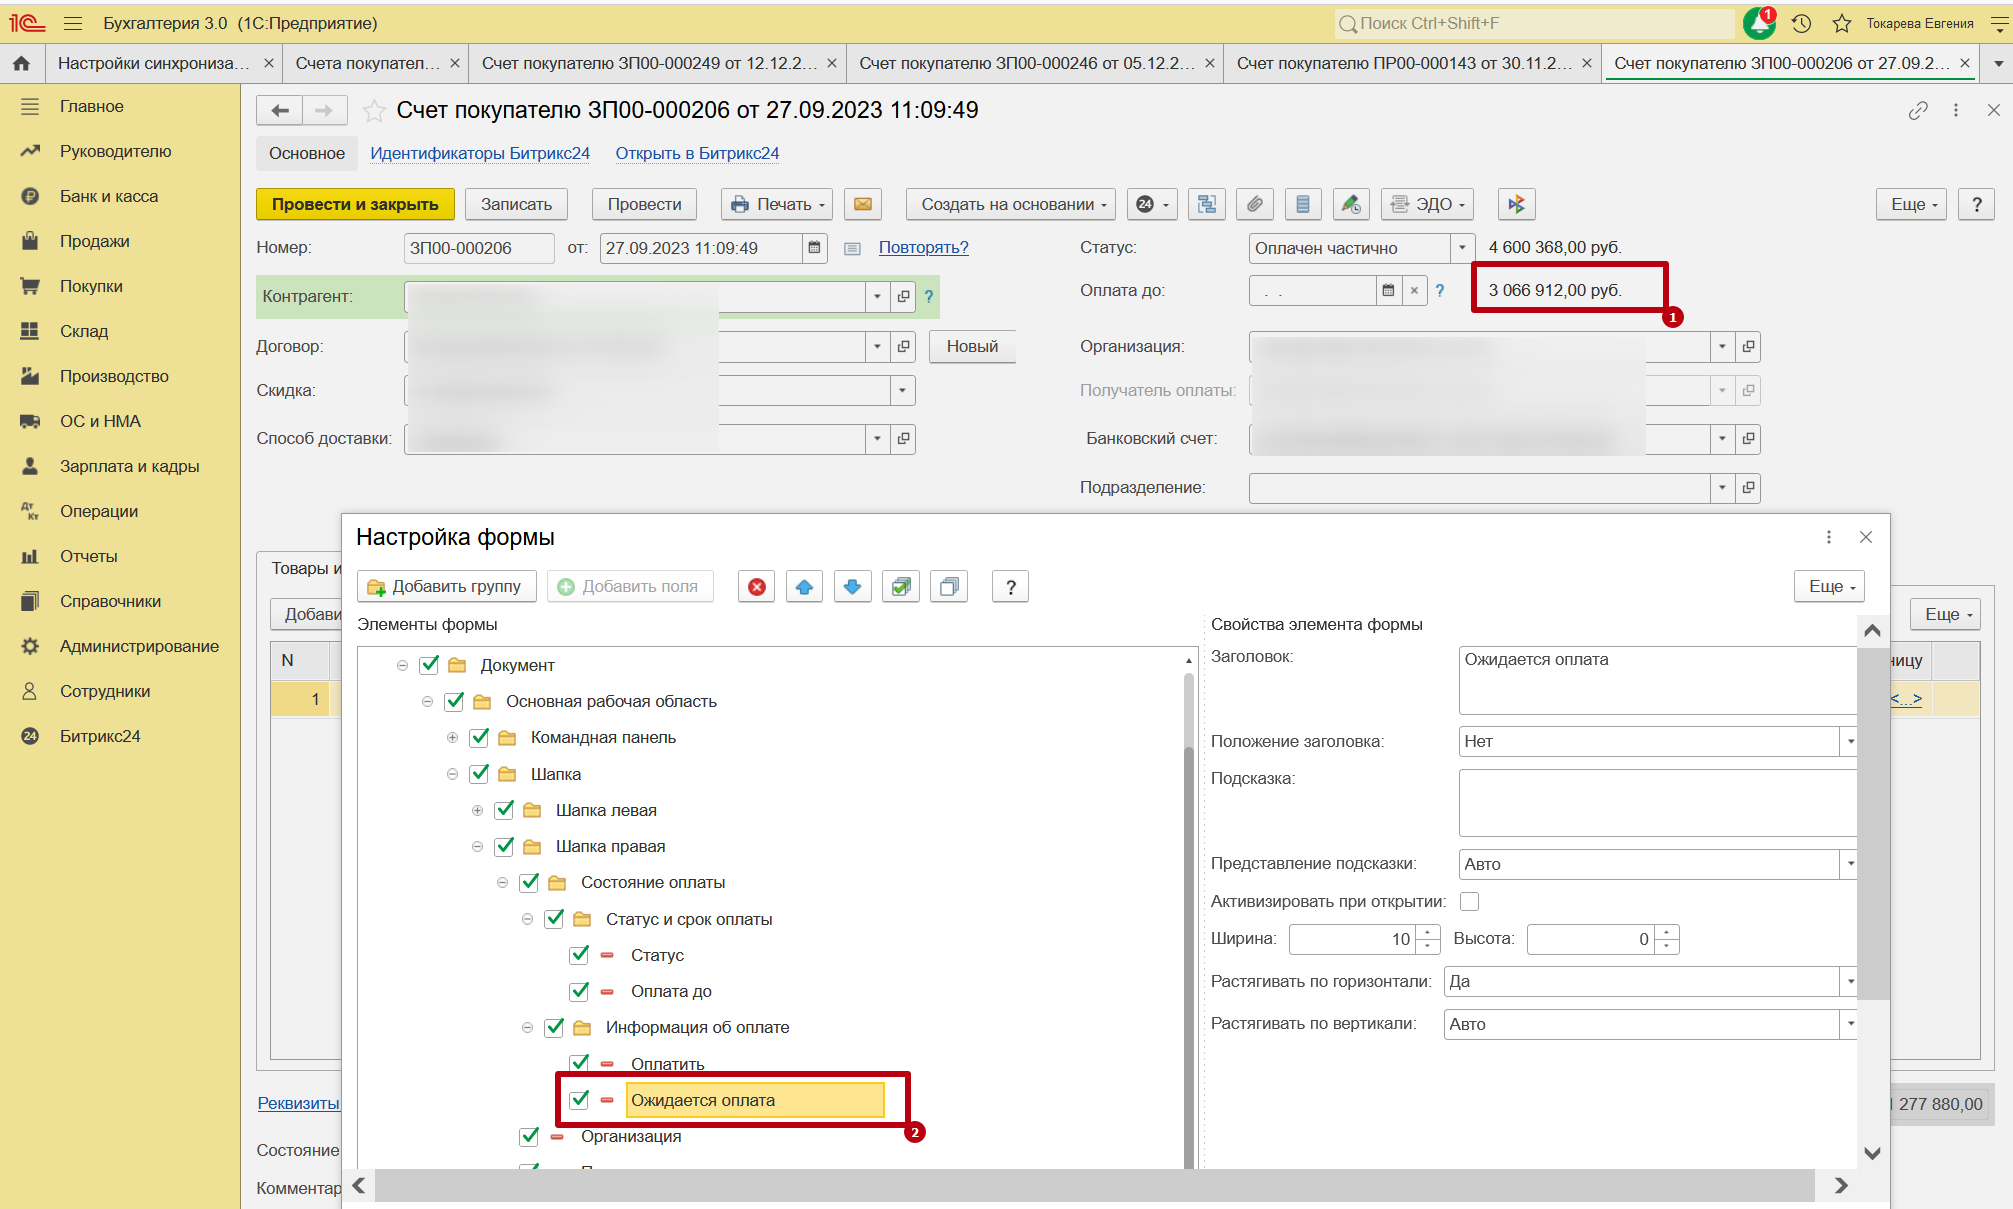The image size is (2013, 1209).
Task: Expand the Командная панель tree node
Action: tap(452, 738)
